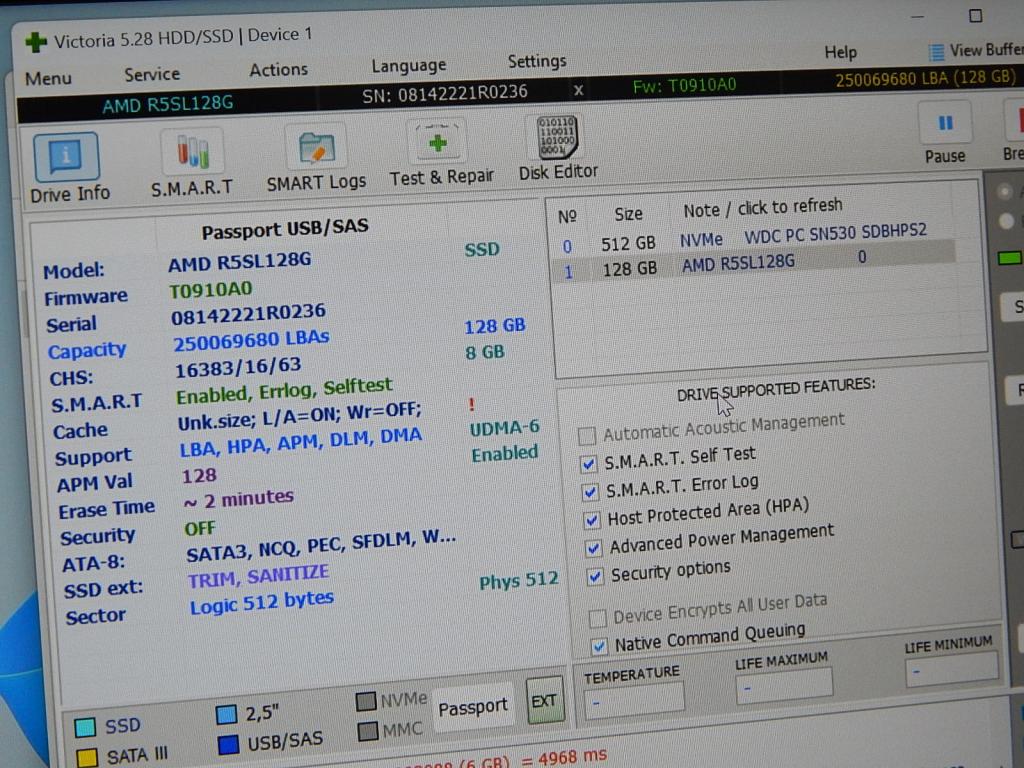This screenshot has height=768, width=1024.
Task: Click the 2,5" light blue swatch
Action: pyautogui.click(x=226, y=714)
